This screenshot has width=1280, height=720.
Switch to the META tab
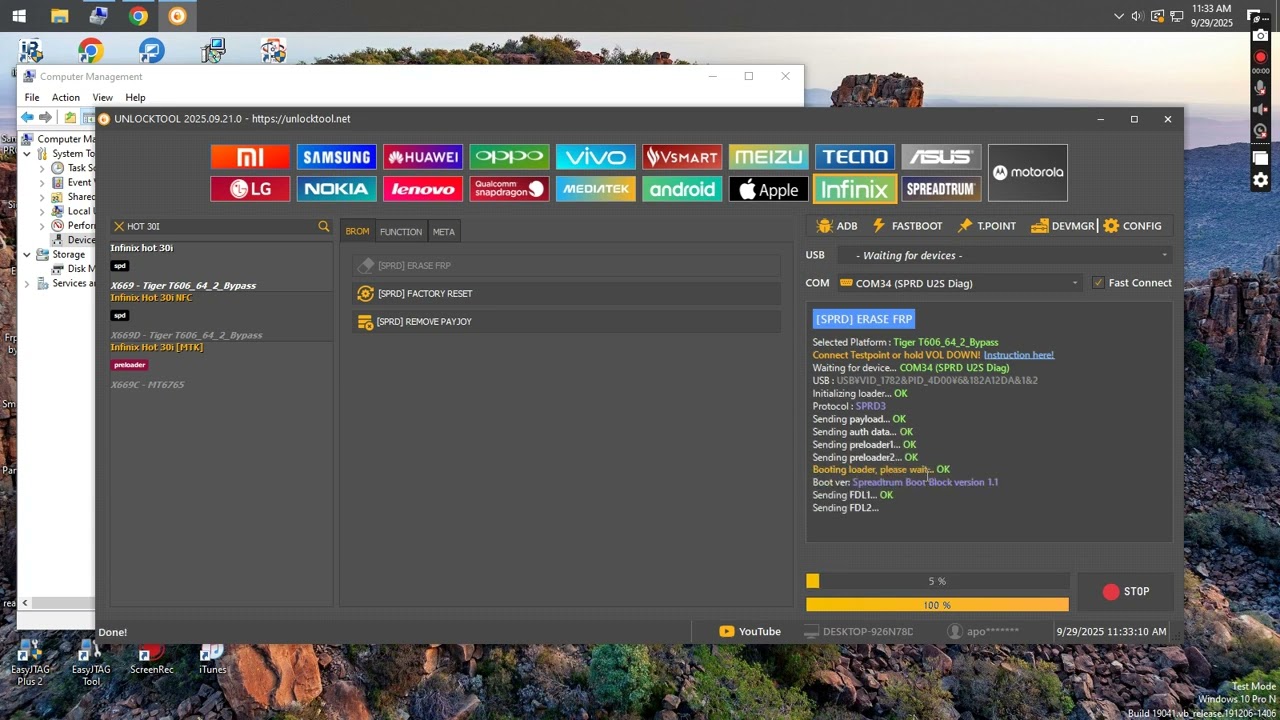coord(443,232)
